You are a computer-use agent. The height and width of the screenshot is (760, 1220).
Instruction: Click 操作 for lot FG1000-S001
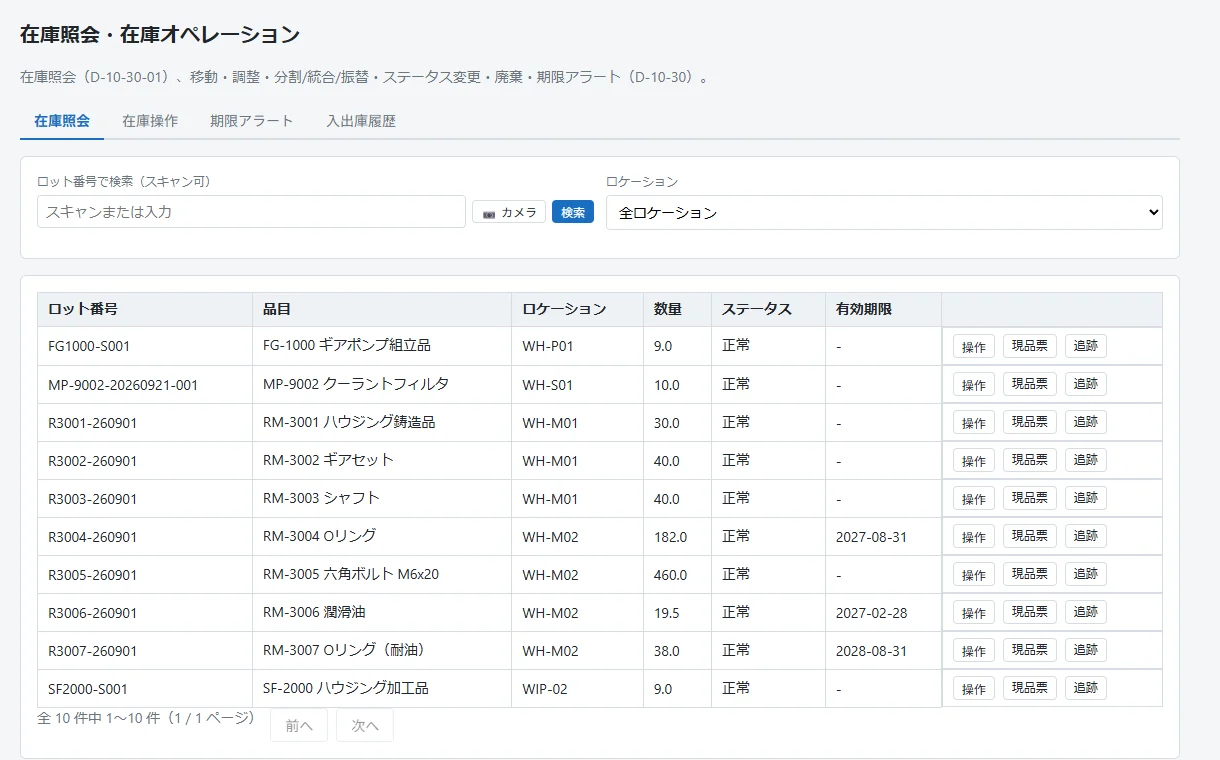click(974, 347)
